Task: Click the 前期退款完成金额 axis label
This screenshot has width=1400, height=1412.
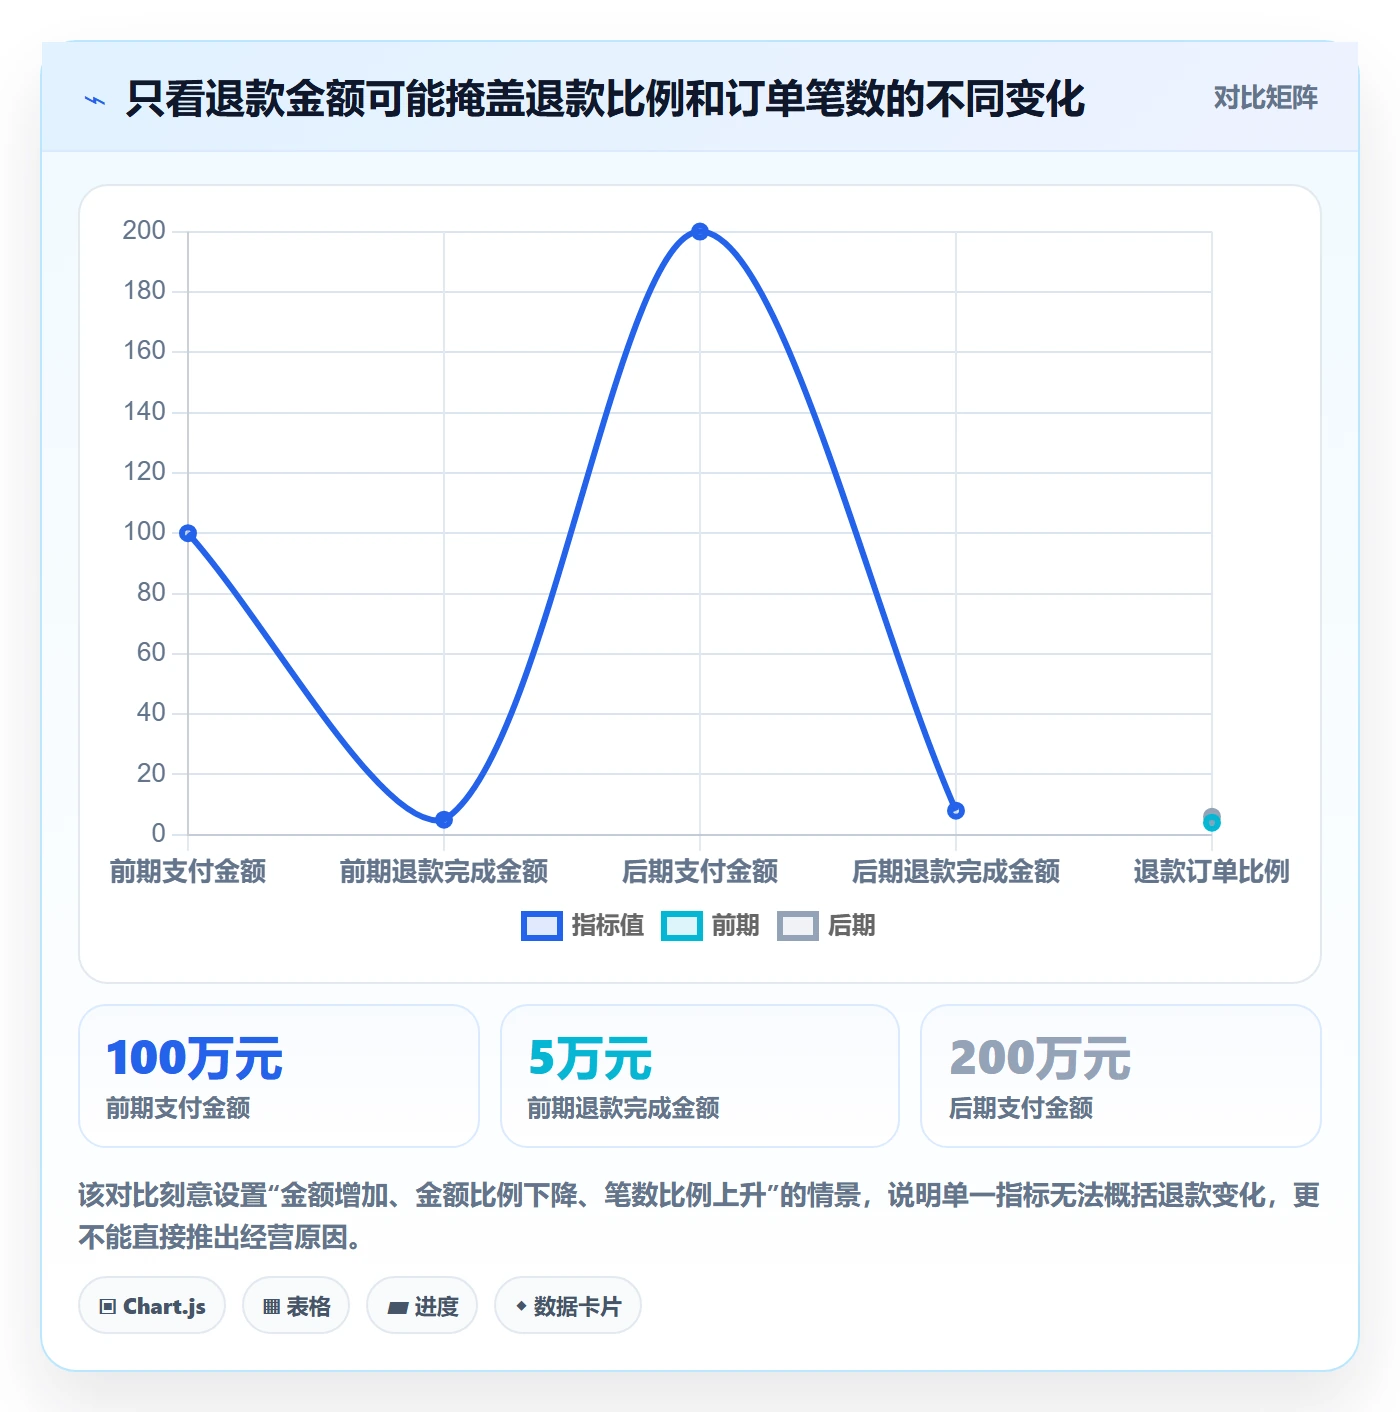Action: click(444, 871)
